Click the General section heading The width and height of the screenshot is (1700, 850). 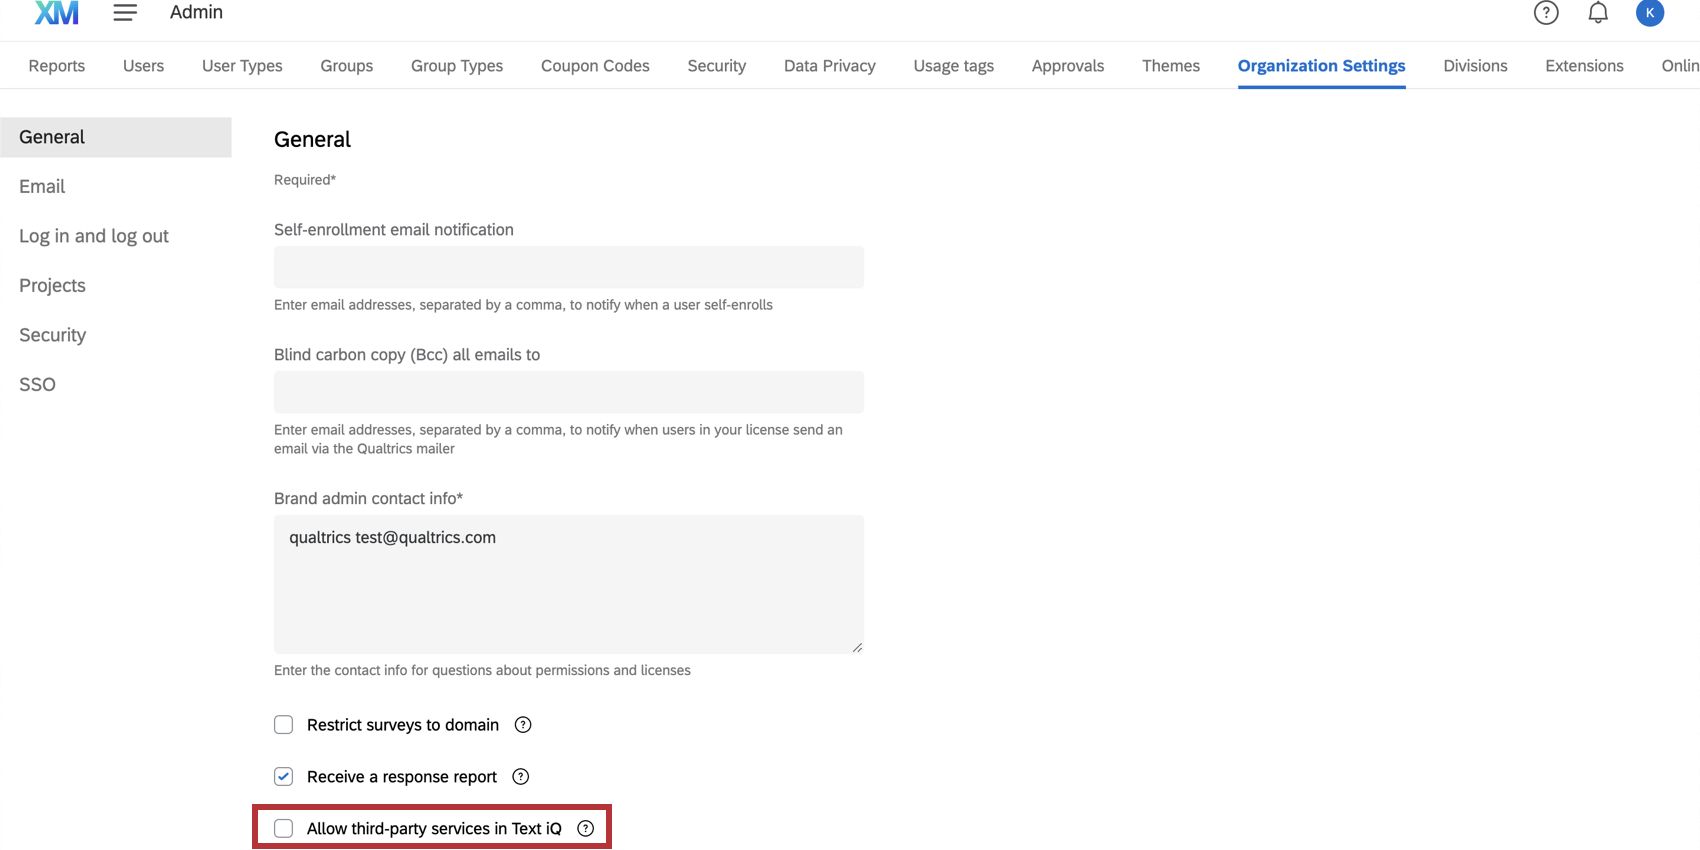pos(312,139)
